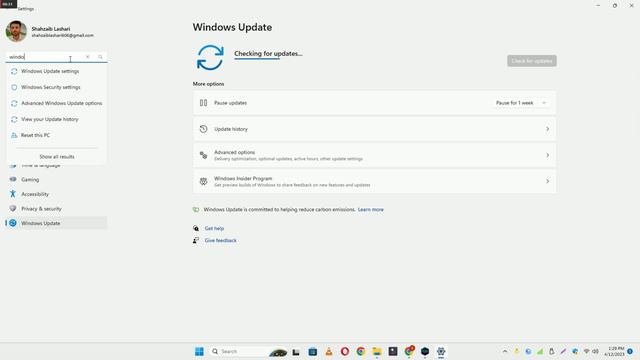
Task: Open Opera browser from the taskbar
Action: click(x=344, y=351)
